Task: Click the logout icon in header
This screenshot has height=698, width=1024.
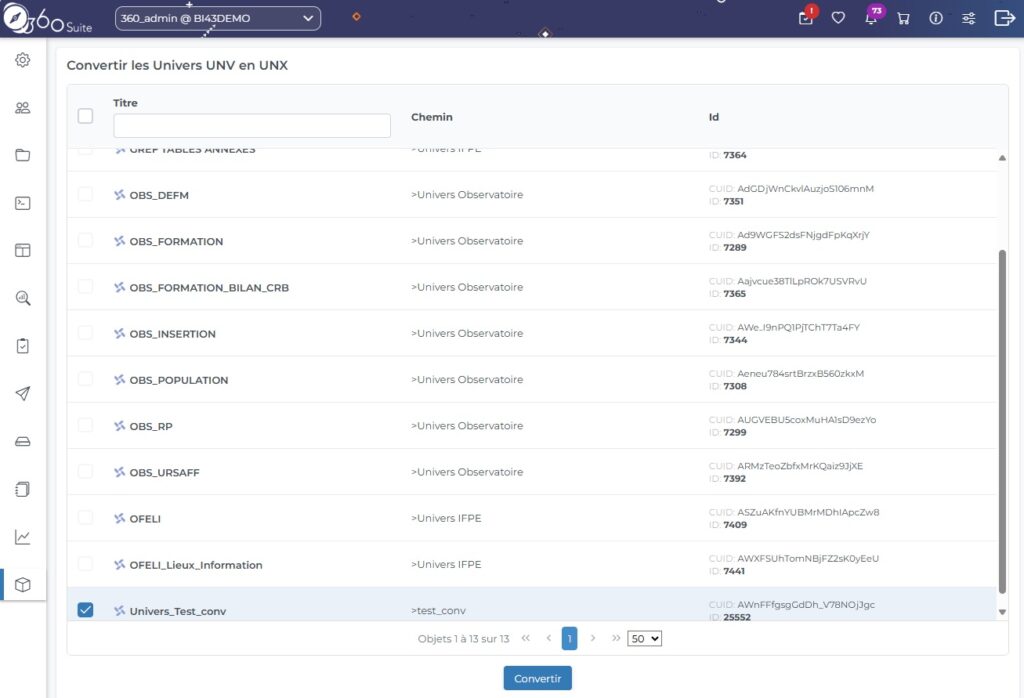Action: [1004, 18]
